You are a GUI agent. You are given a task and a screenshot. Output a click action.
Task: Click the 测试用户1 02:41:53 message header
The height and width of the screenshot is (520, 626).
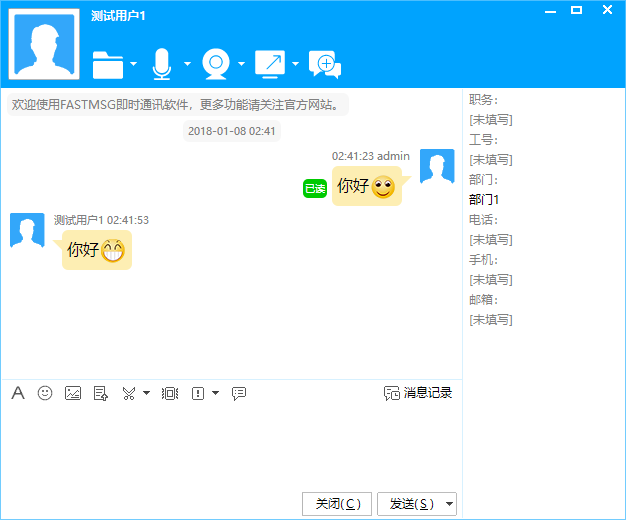tap(101, 220)
